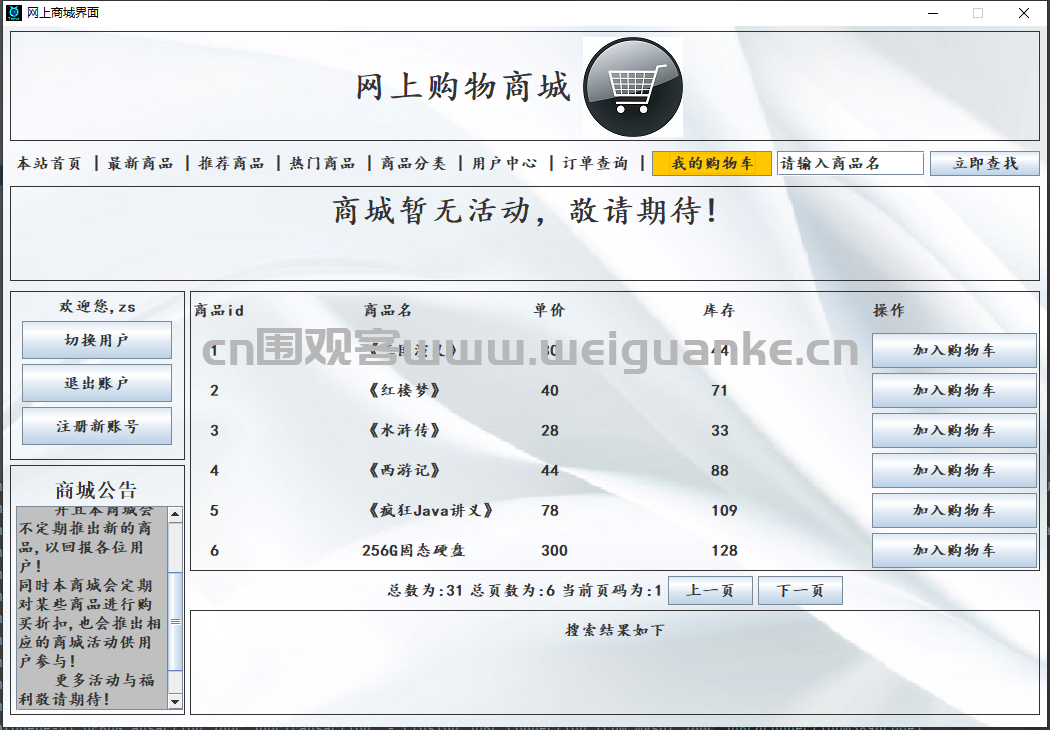
Task: Add 《水浒传》 to the shopping cart
Action: (954, 431)
